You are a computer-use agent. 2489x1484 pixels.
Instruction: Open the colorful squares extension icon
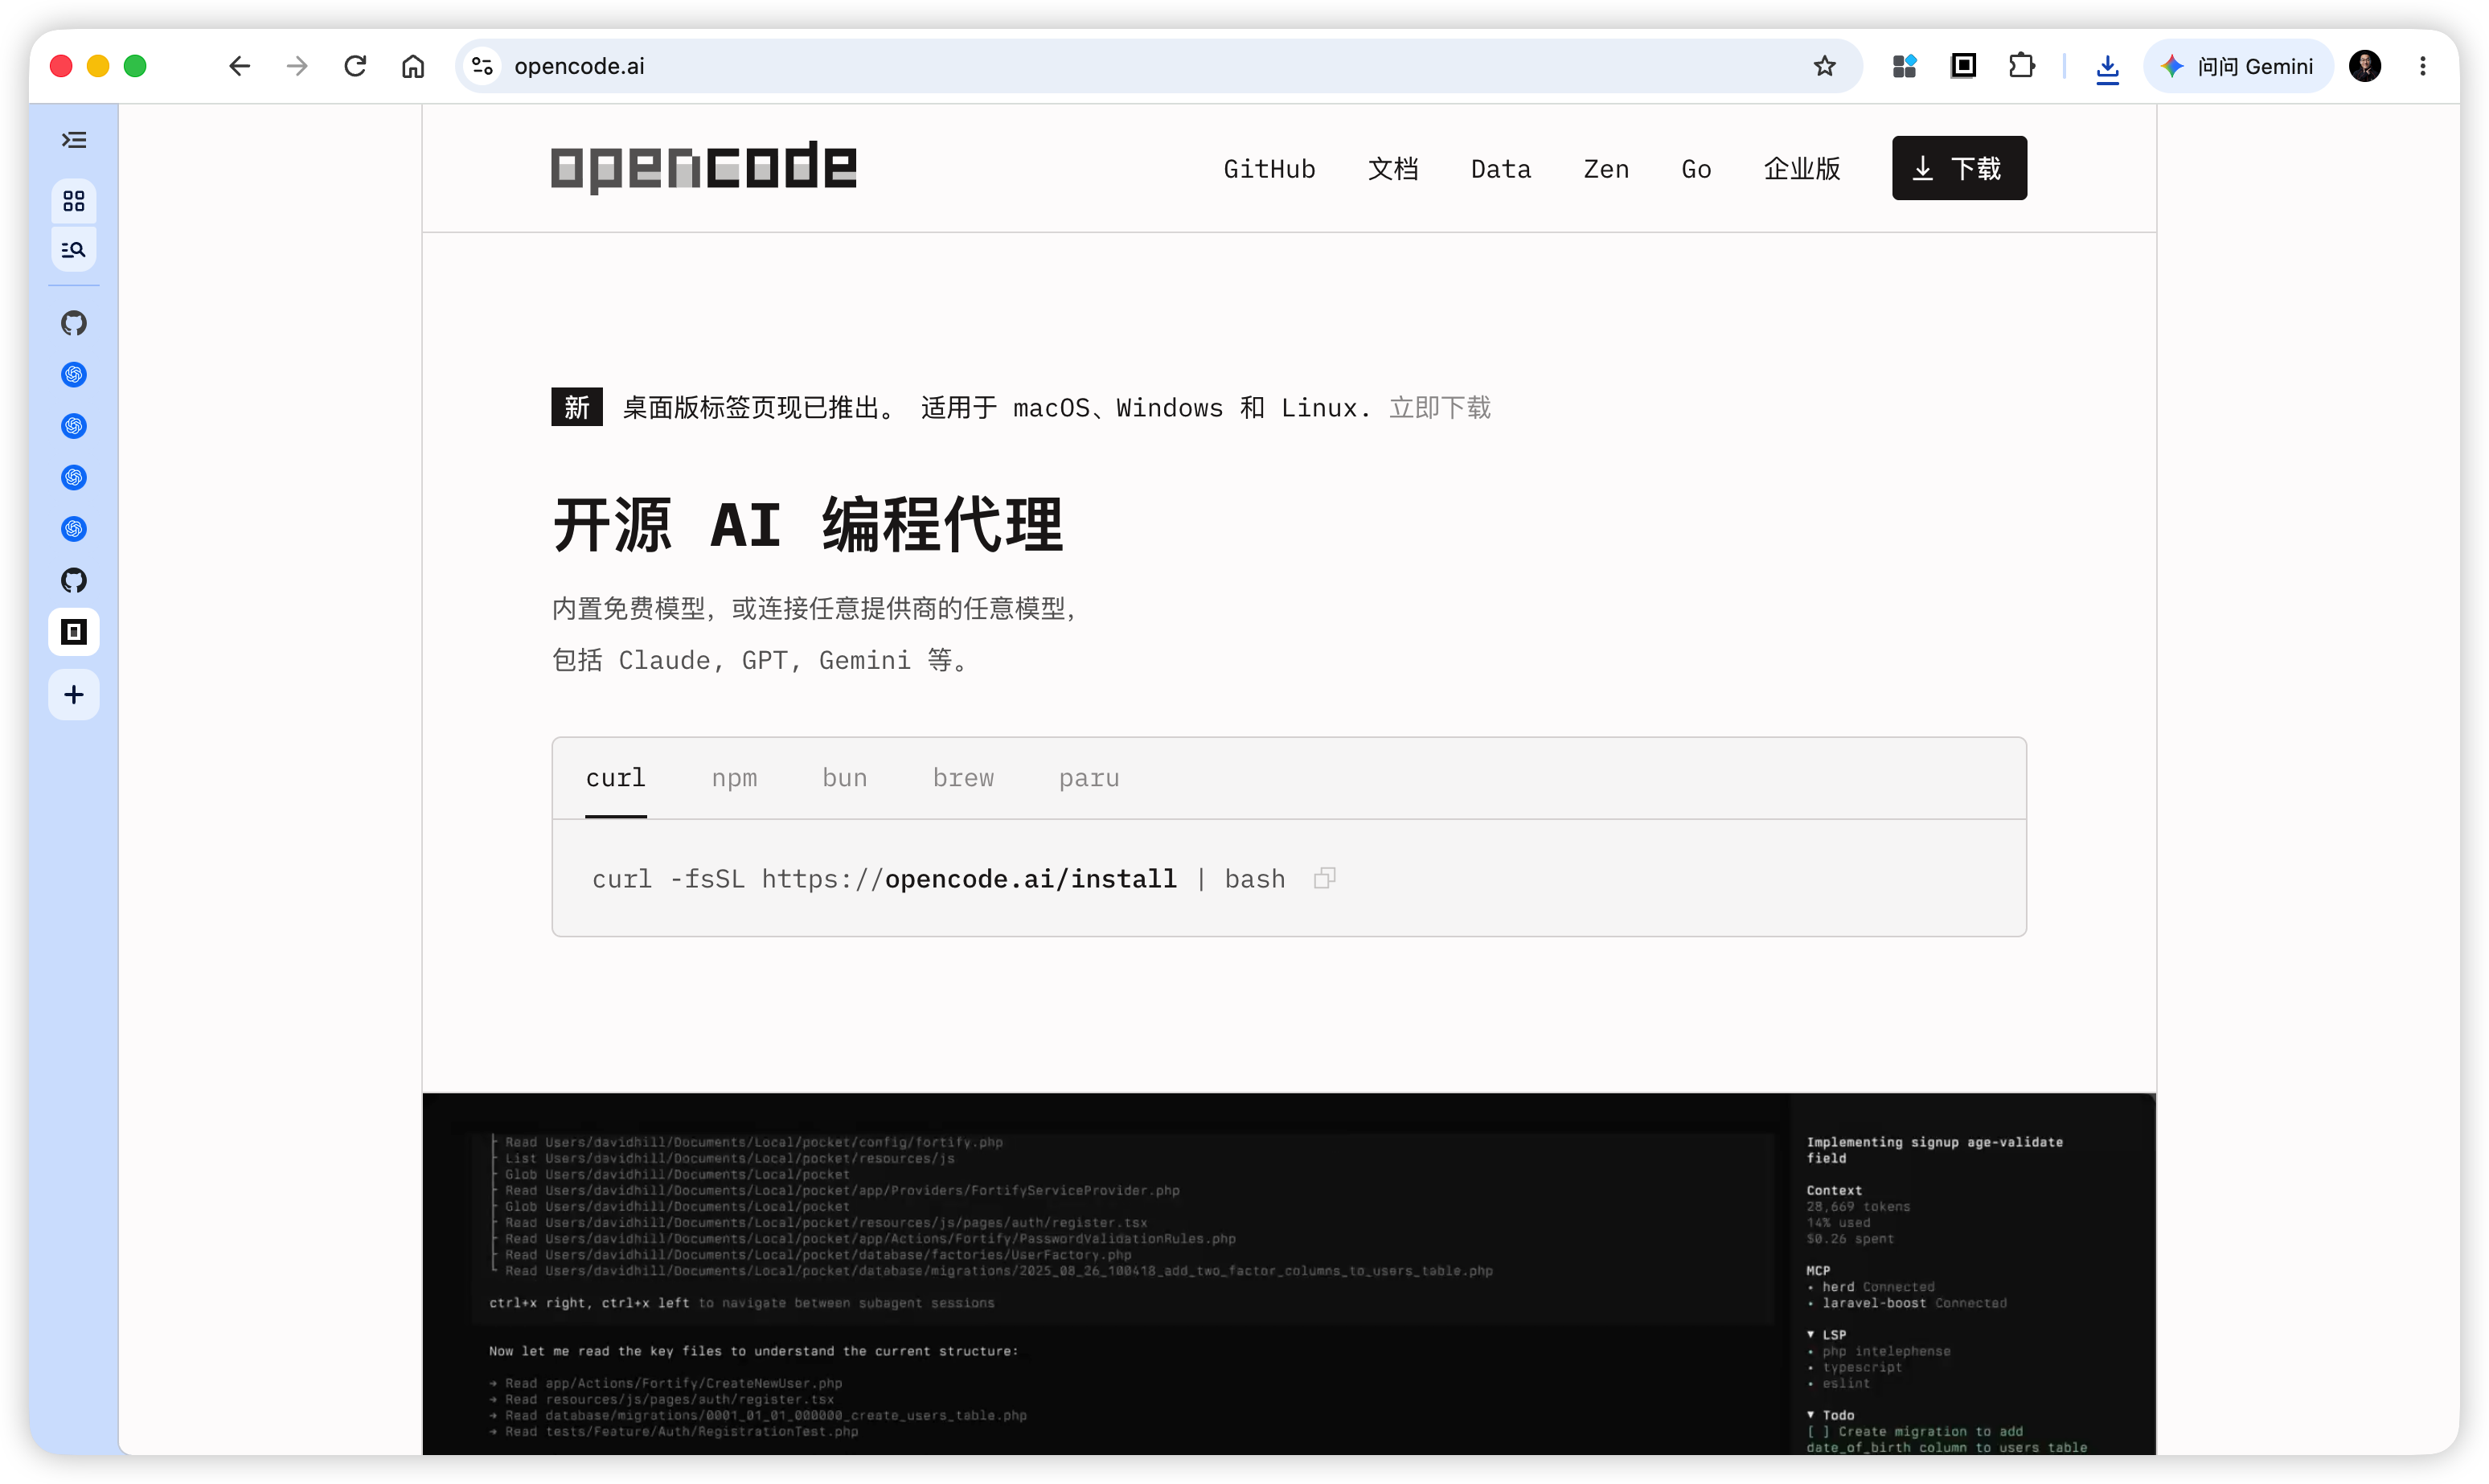pyautogui.click(x=1905, y=66)
